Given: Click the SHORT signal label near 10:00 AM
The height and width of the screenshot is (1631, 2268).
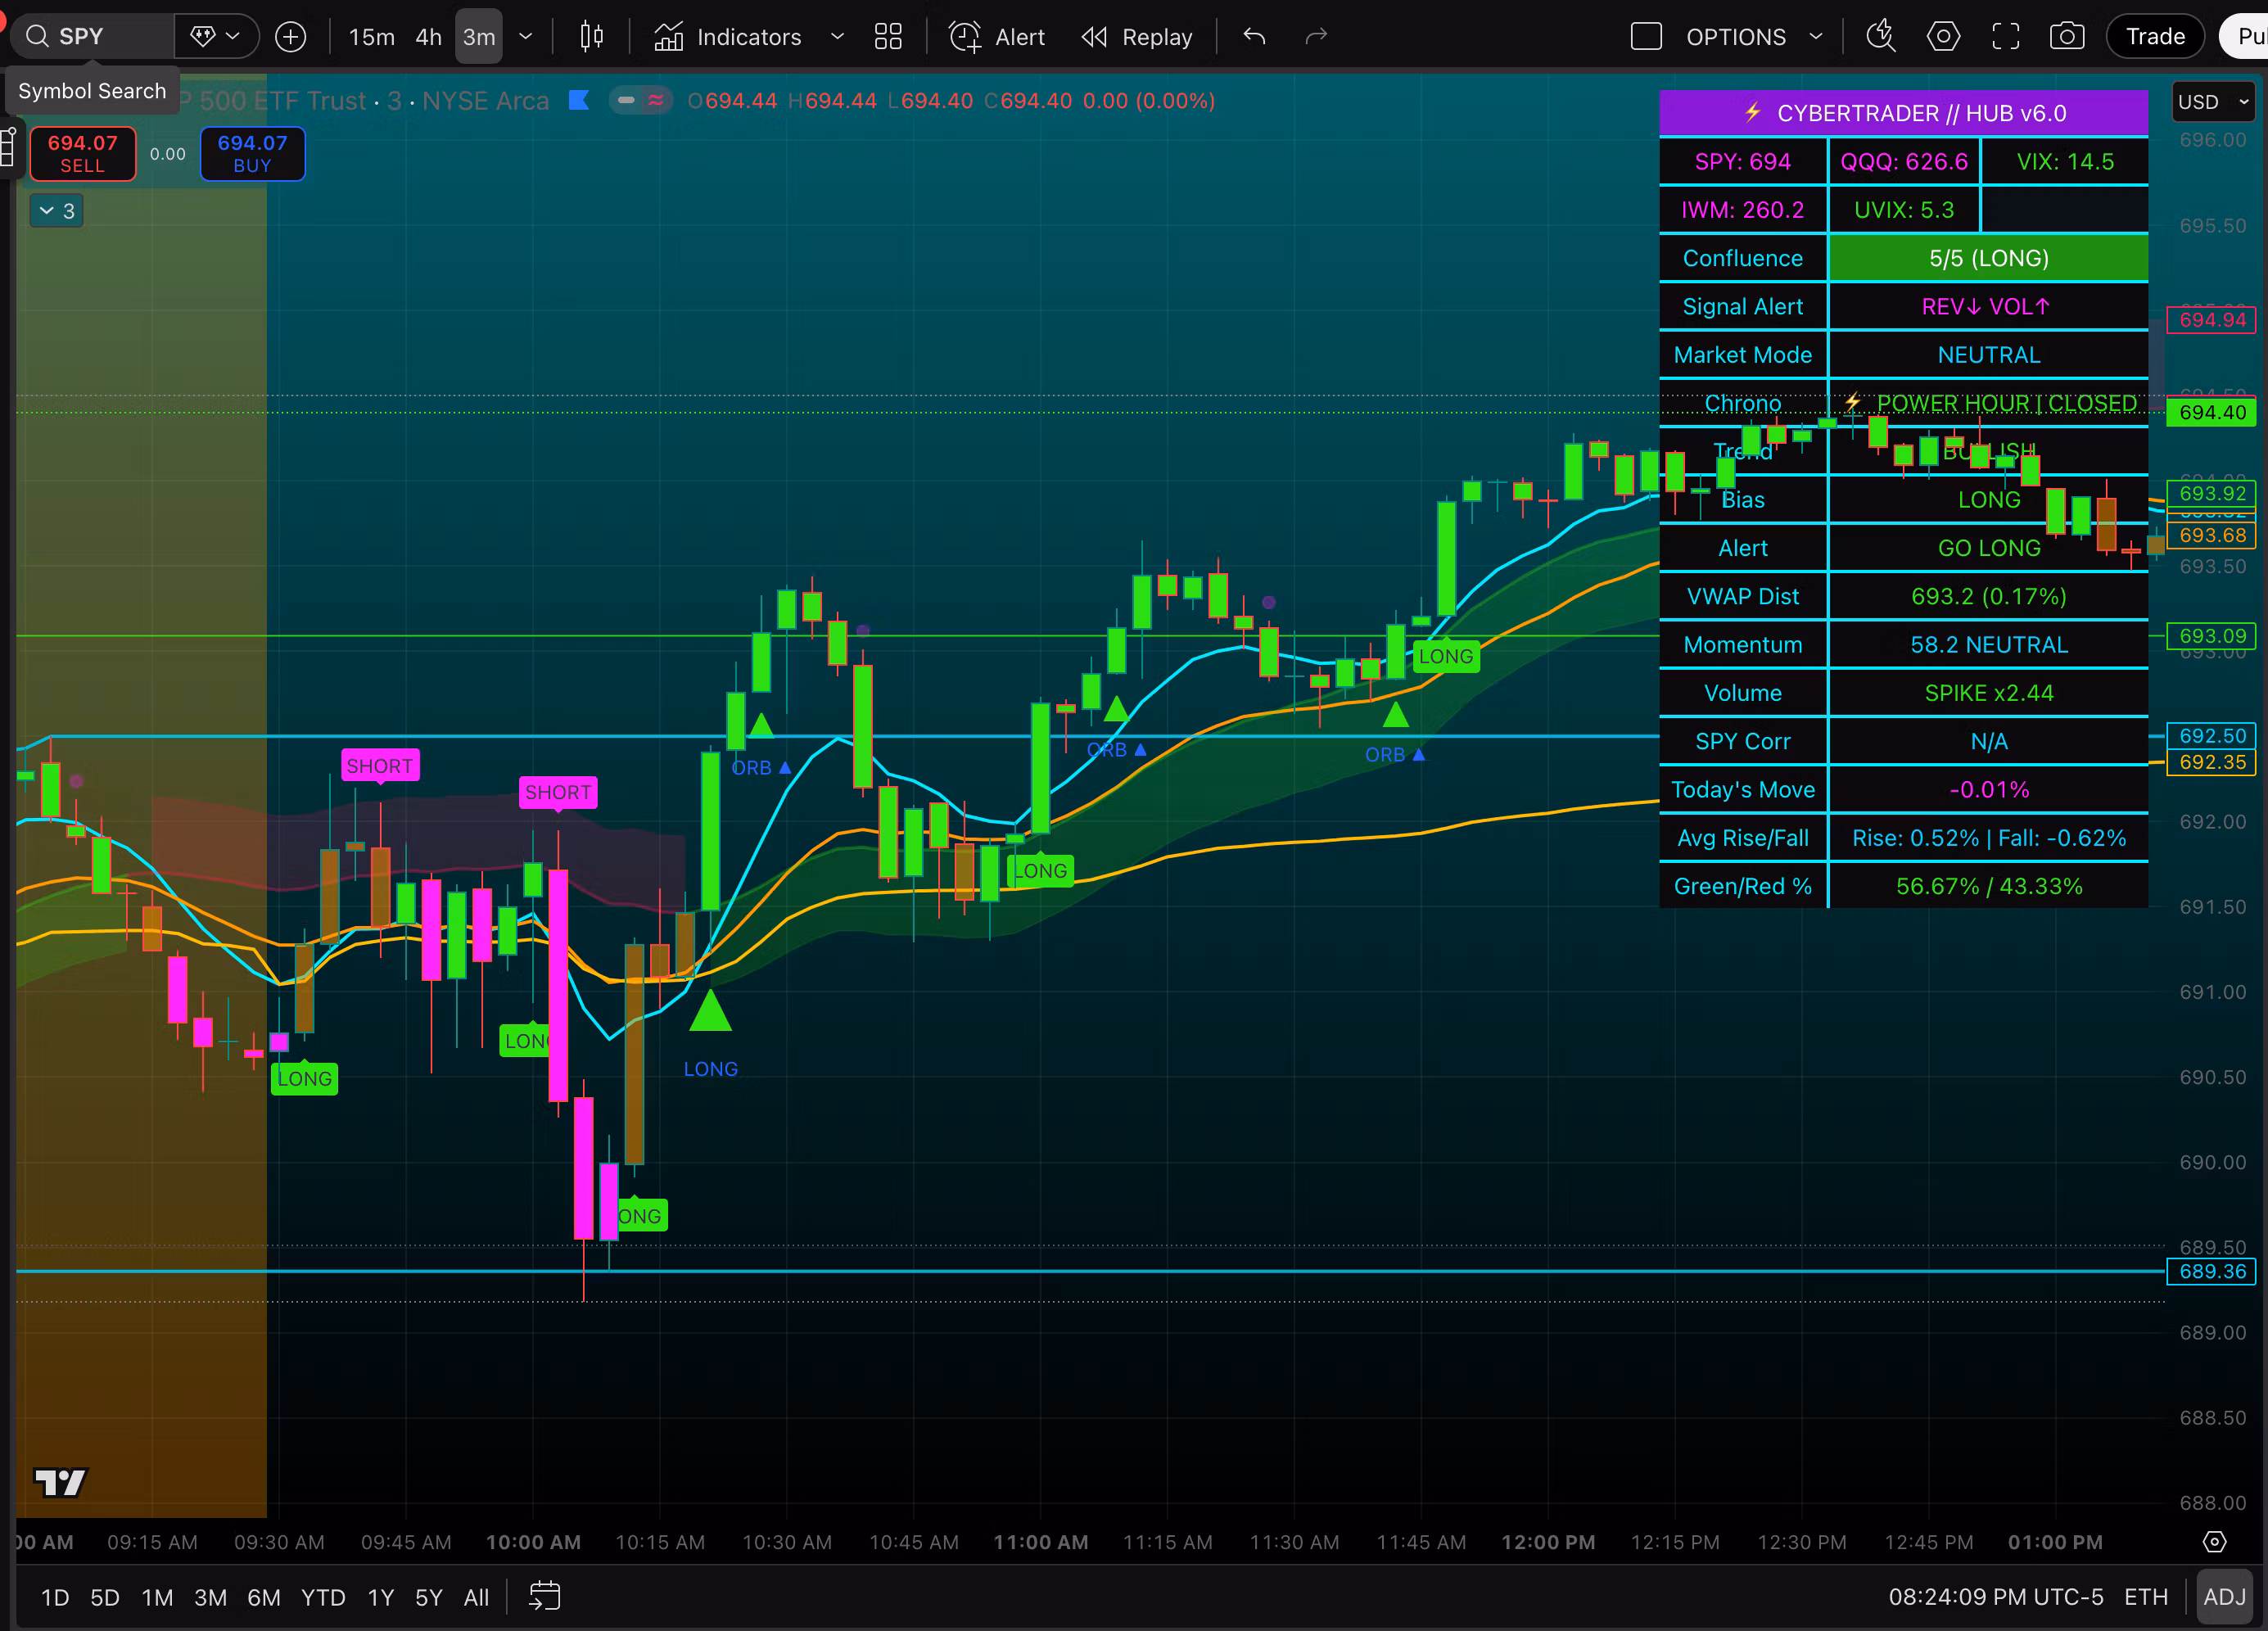Looking at the screenshot, I should pos(558,792).
